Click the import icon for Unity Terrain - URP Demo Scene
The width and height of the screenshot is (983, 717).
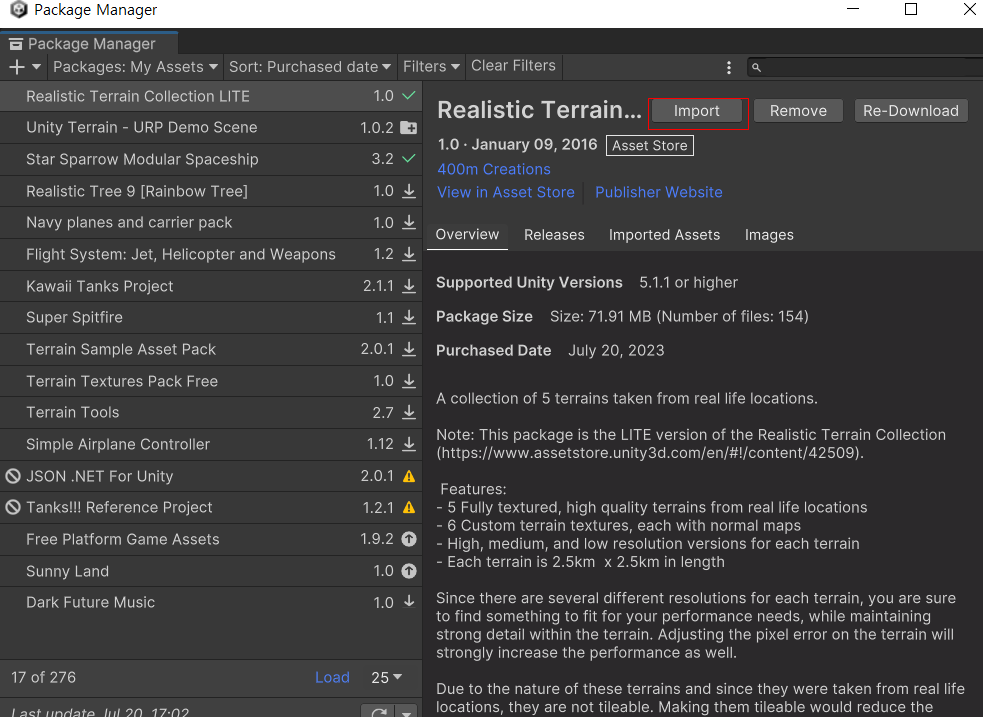pyautogui.click(x=409, y=127)
